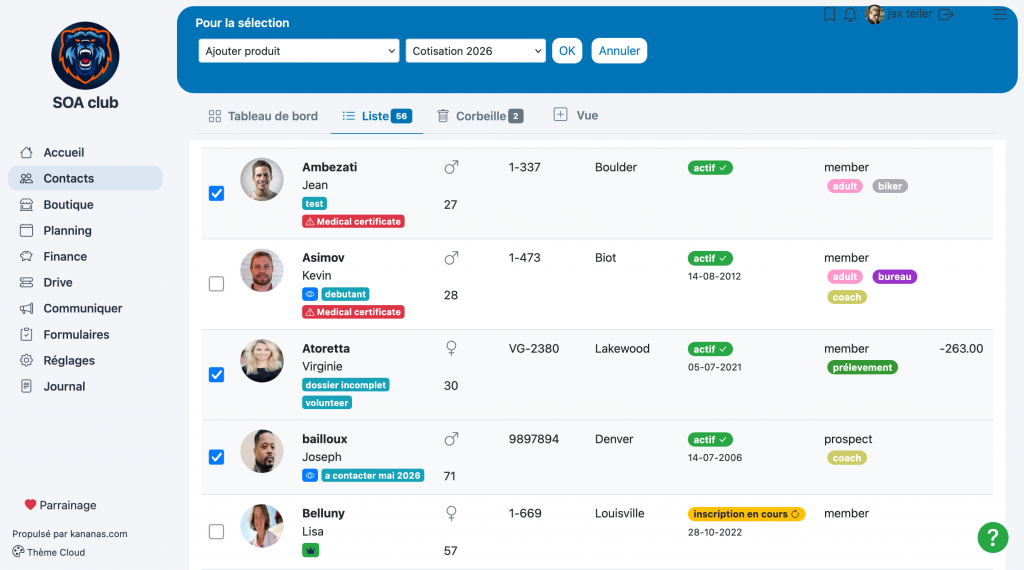The width and height of the screenshot is (1024, 570).
Task: Click the Thème Cloud link
Action: click(x=49, y=552)
